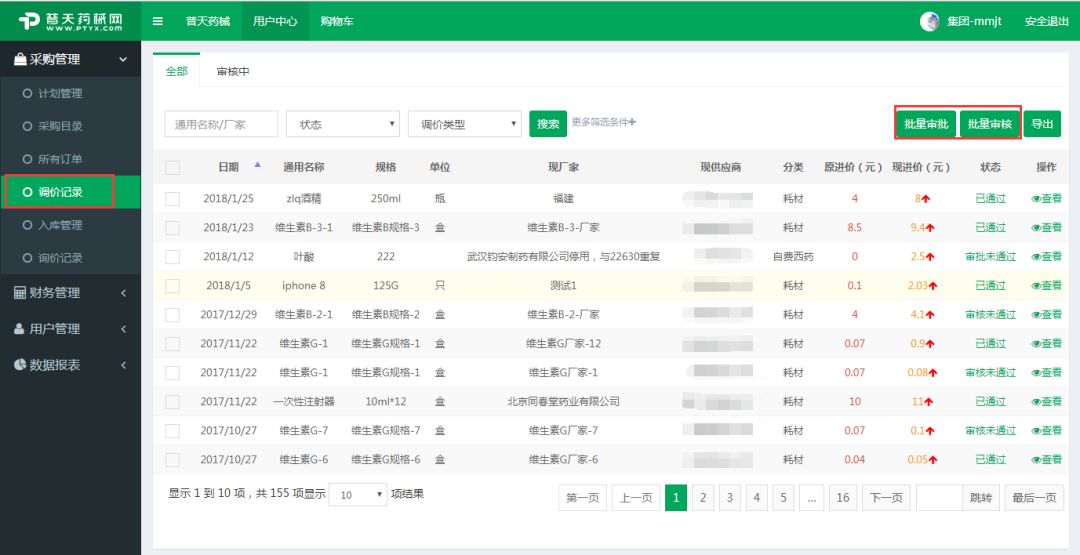Expand the 财务管理 sidebar section
The width and height of the screenshot is (1080, 555).
point(70,293)
